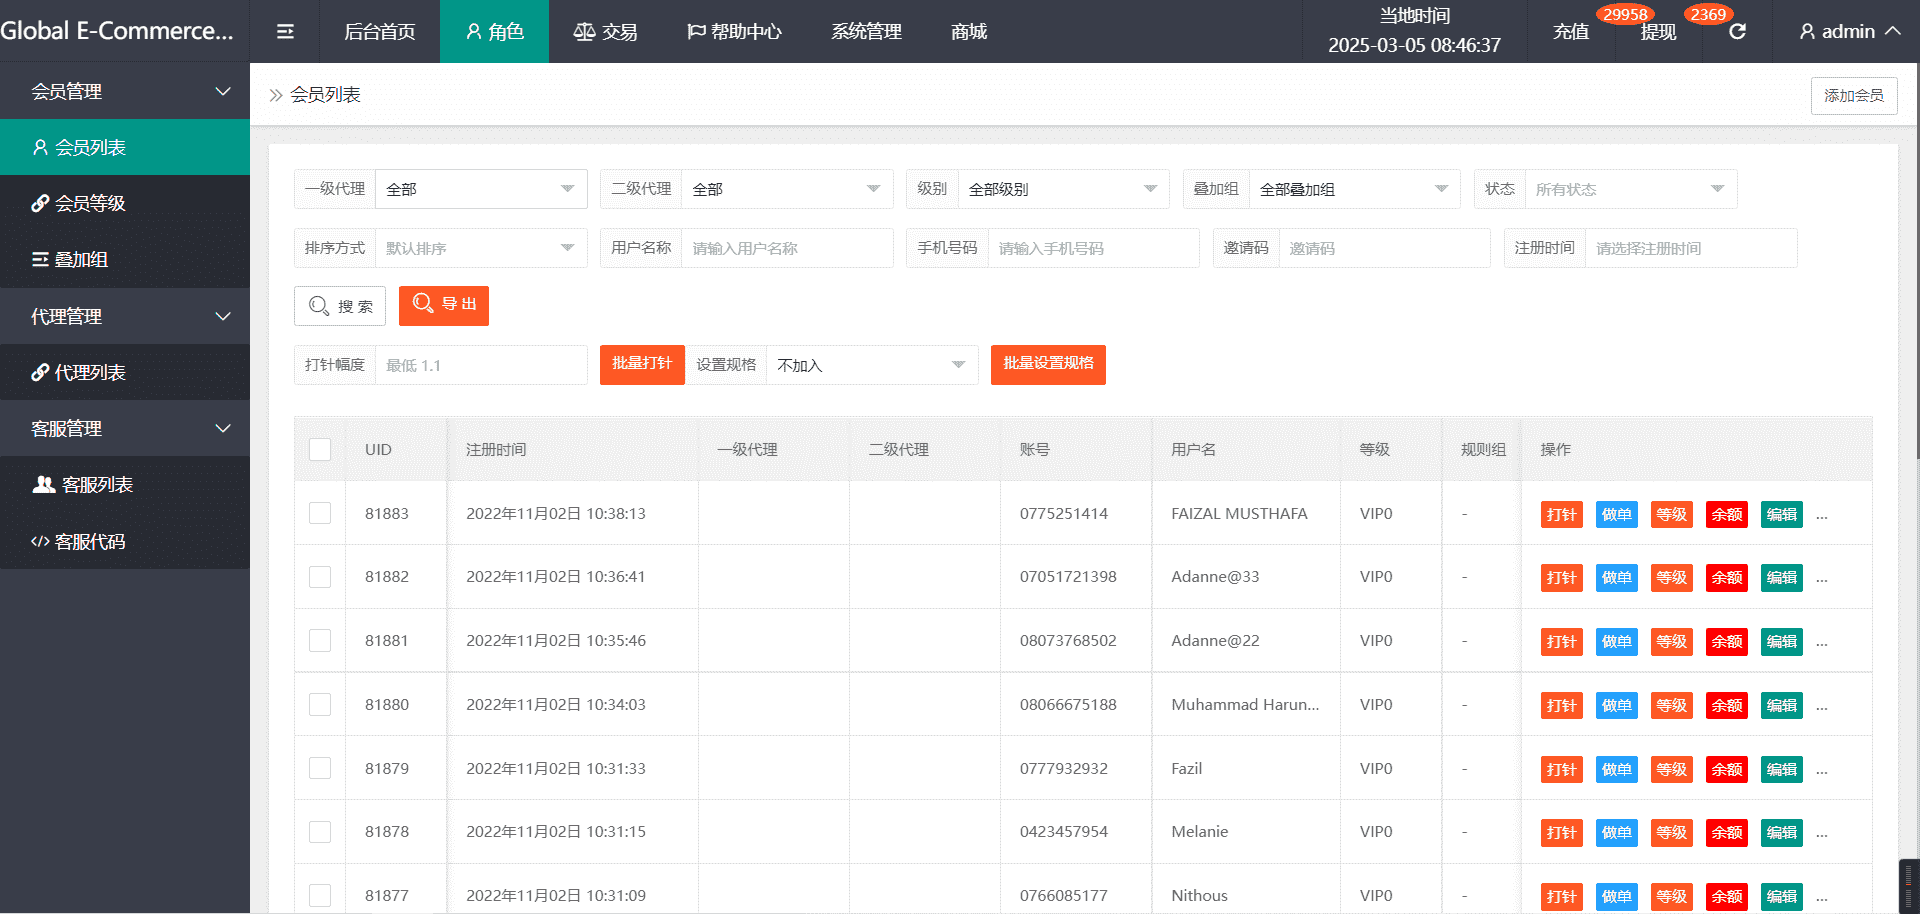Click the hamburger menu collapse icon

pyautogui.click(x=285, y=32)
